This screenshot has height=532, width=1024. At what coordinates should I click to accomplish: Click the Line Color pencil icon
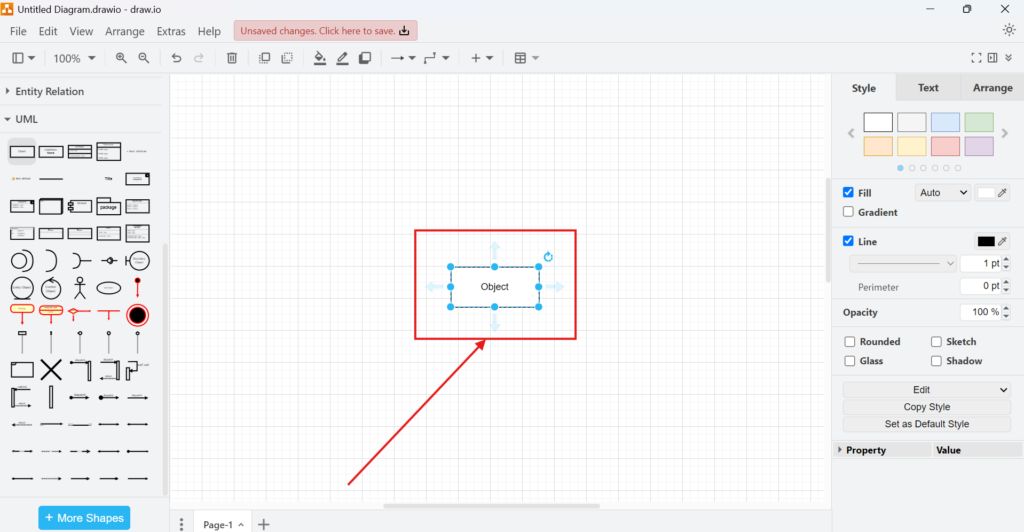point(342,58)
